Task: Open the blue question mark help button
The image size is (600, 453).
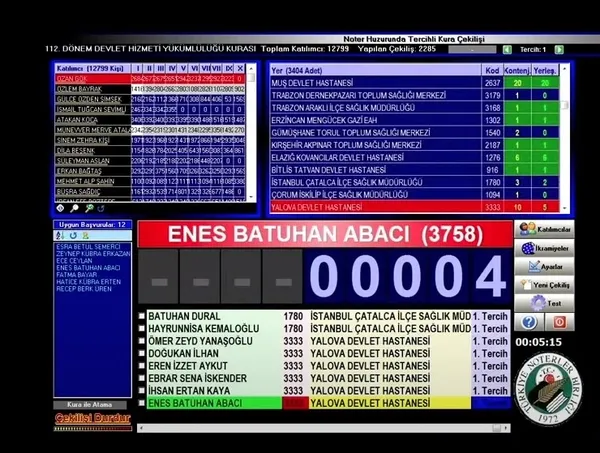Action: coord(529,322)
